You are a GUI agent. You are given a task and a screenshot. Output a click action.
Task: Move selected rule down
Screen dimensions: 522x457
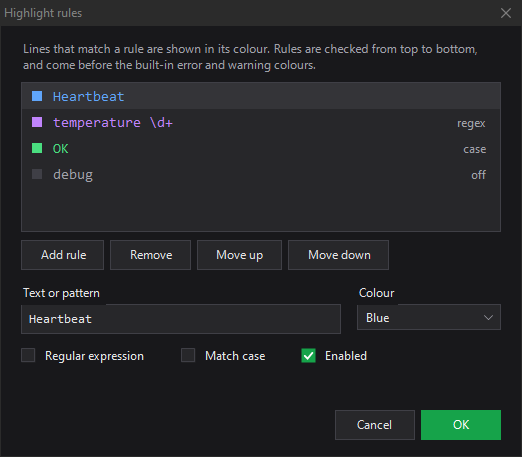tap(338, 255)
